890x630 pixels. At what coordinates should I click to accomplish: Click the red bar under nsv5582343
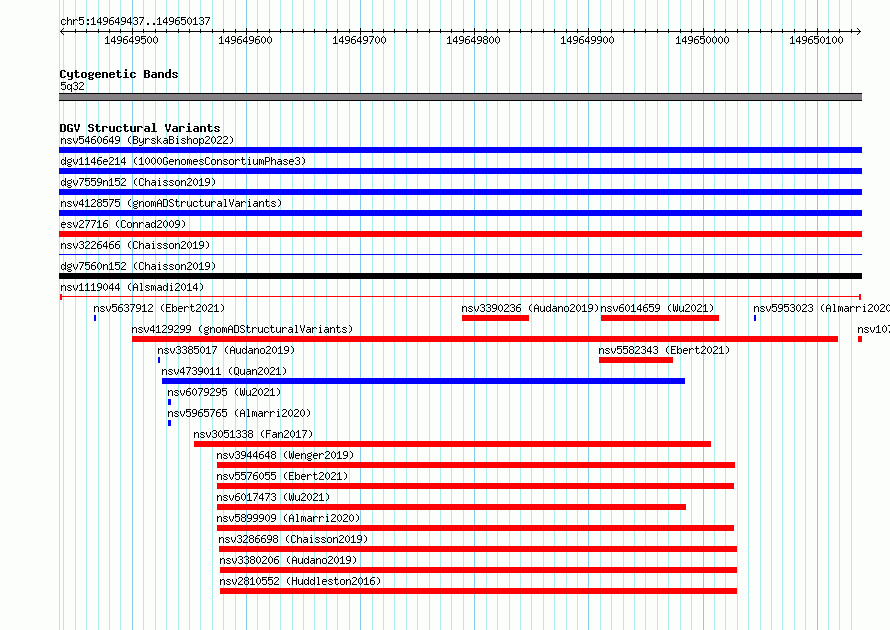(636, 360)
